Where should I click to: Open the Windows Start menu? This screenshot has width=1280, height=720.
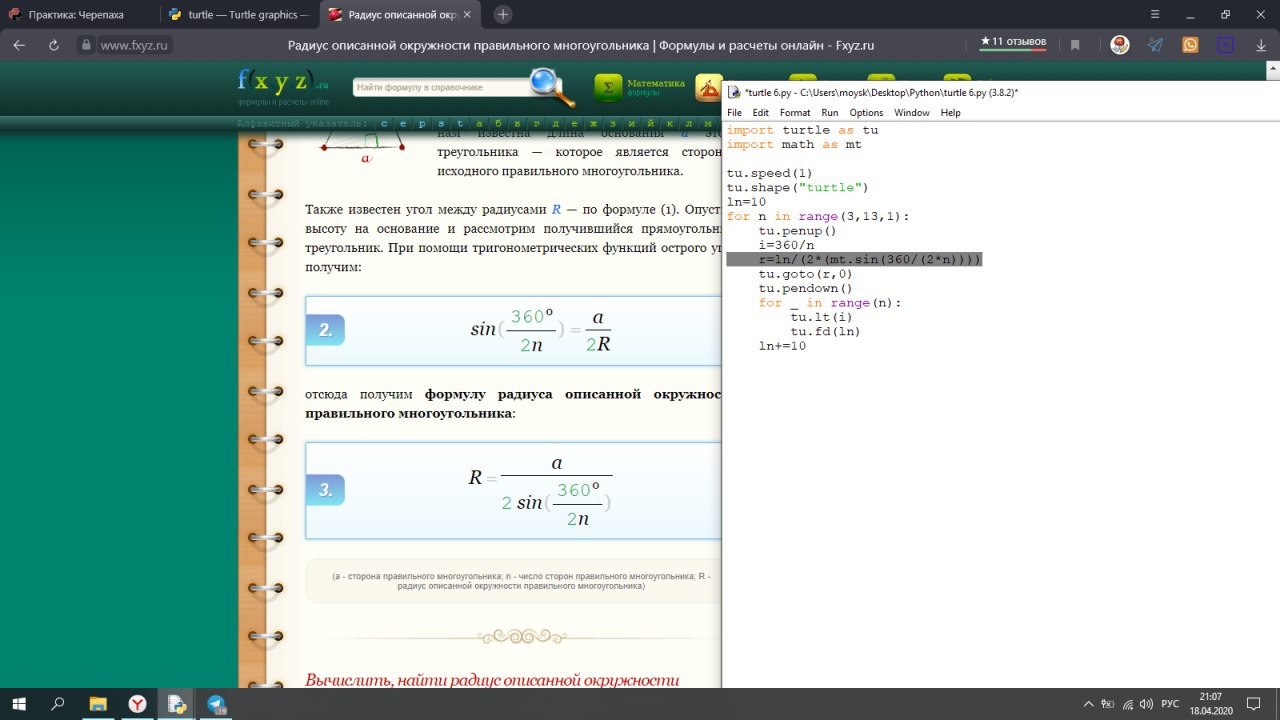(x=19, y=704)
